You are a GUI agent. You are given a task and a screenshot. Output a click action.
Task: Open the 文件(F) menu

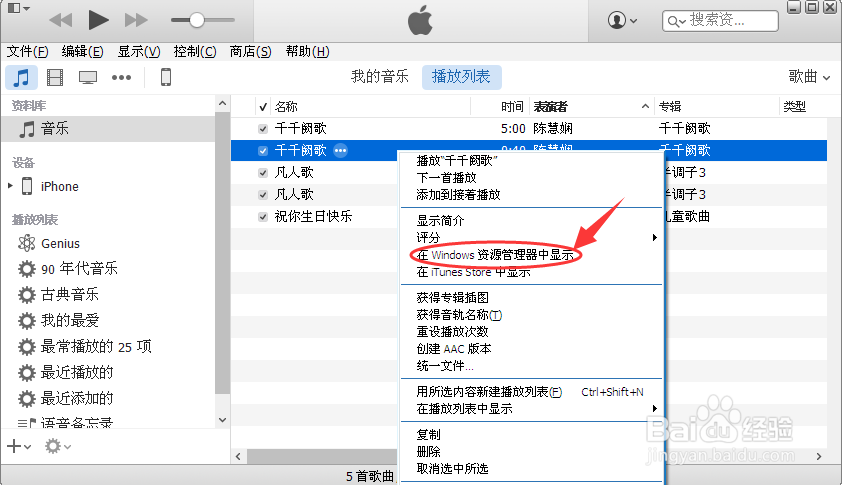tap(27, 52)
